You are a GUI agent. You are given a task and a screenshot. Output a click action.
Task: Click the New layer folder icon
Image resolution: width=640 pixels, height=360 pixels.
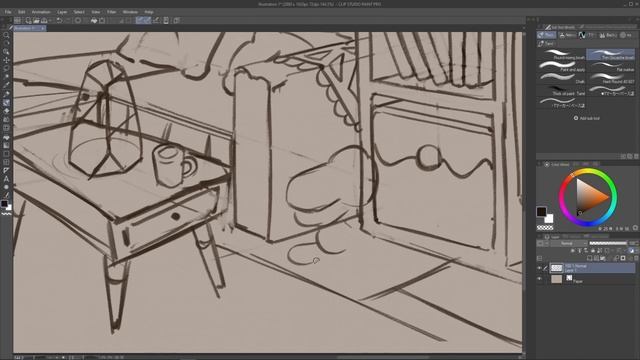pos(603,258)
